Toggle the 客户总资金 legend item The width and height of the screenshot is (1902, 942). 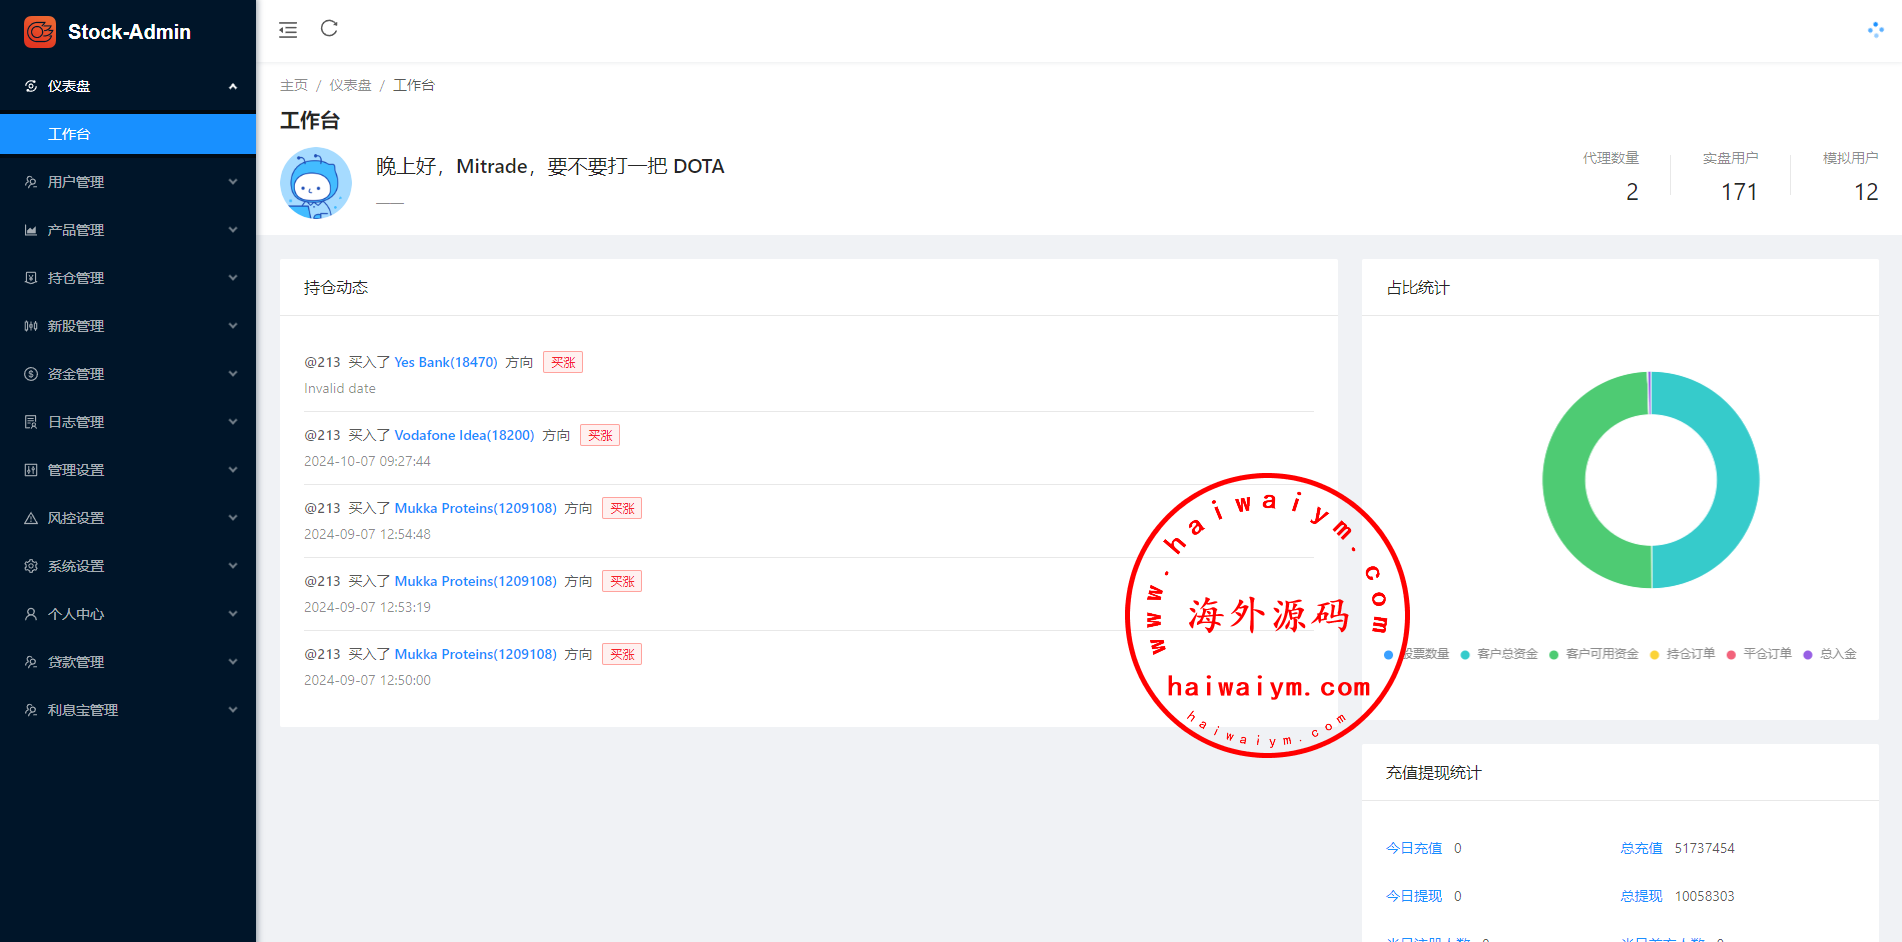[x=1500, y=654]
